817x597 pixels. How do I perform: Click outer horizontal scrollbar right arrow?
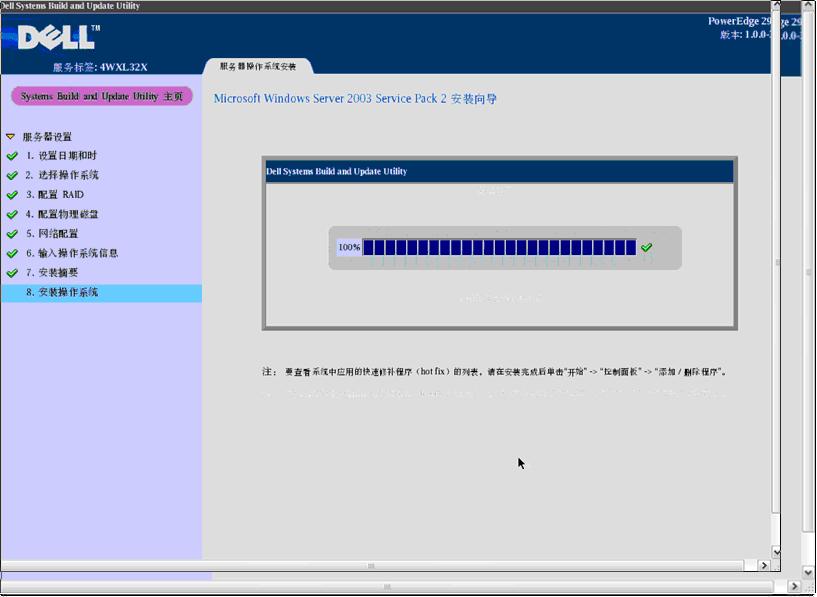point(795,587)
